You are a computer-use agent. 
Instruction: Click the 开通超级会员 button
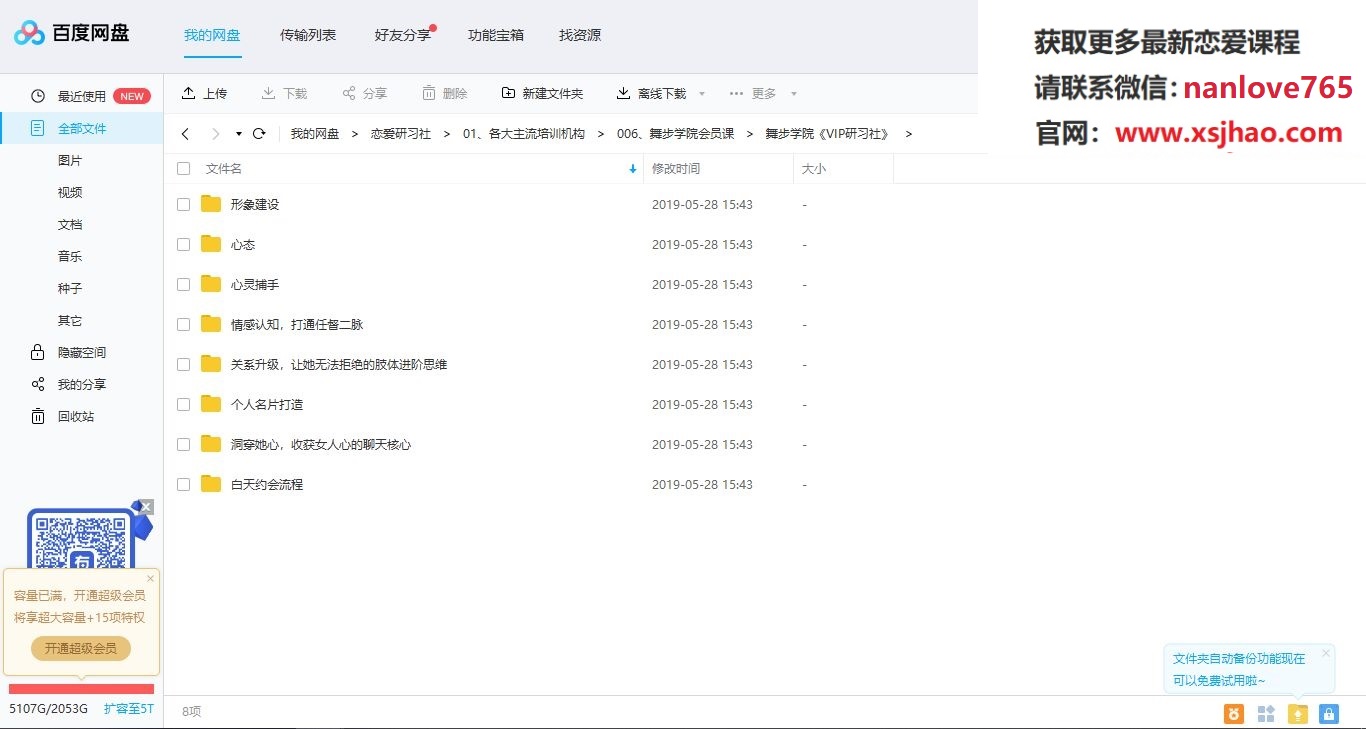[x=81, y=648]
